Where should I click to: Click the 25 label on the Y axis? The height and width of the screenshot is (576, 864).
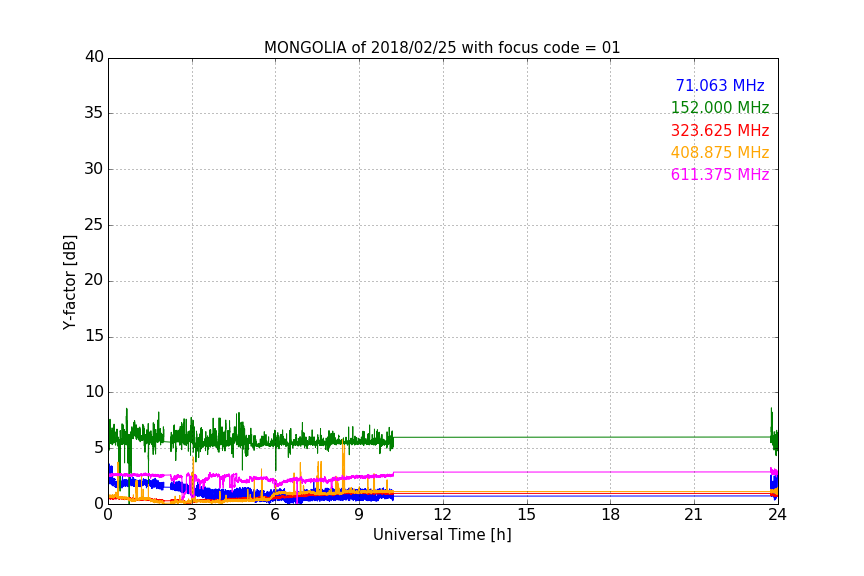[94, 225]
